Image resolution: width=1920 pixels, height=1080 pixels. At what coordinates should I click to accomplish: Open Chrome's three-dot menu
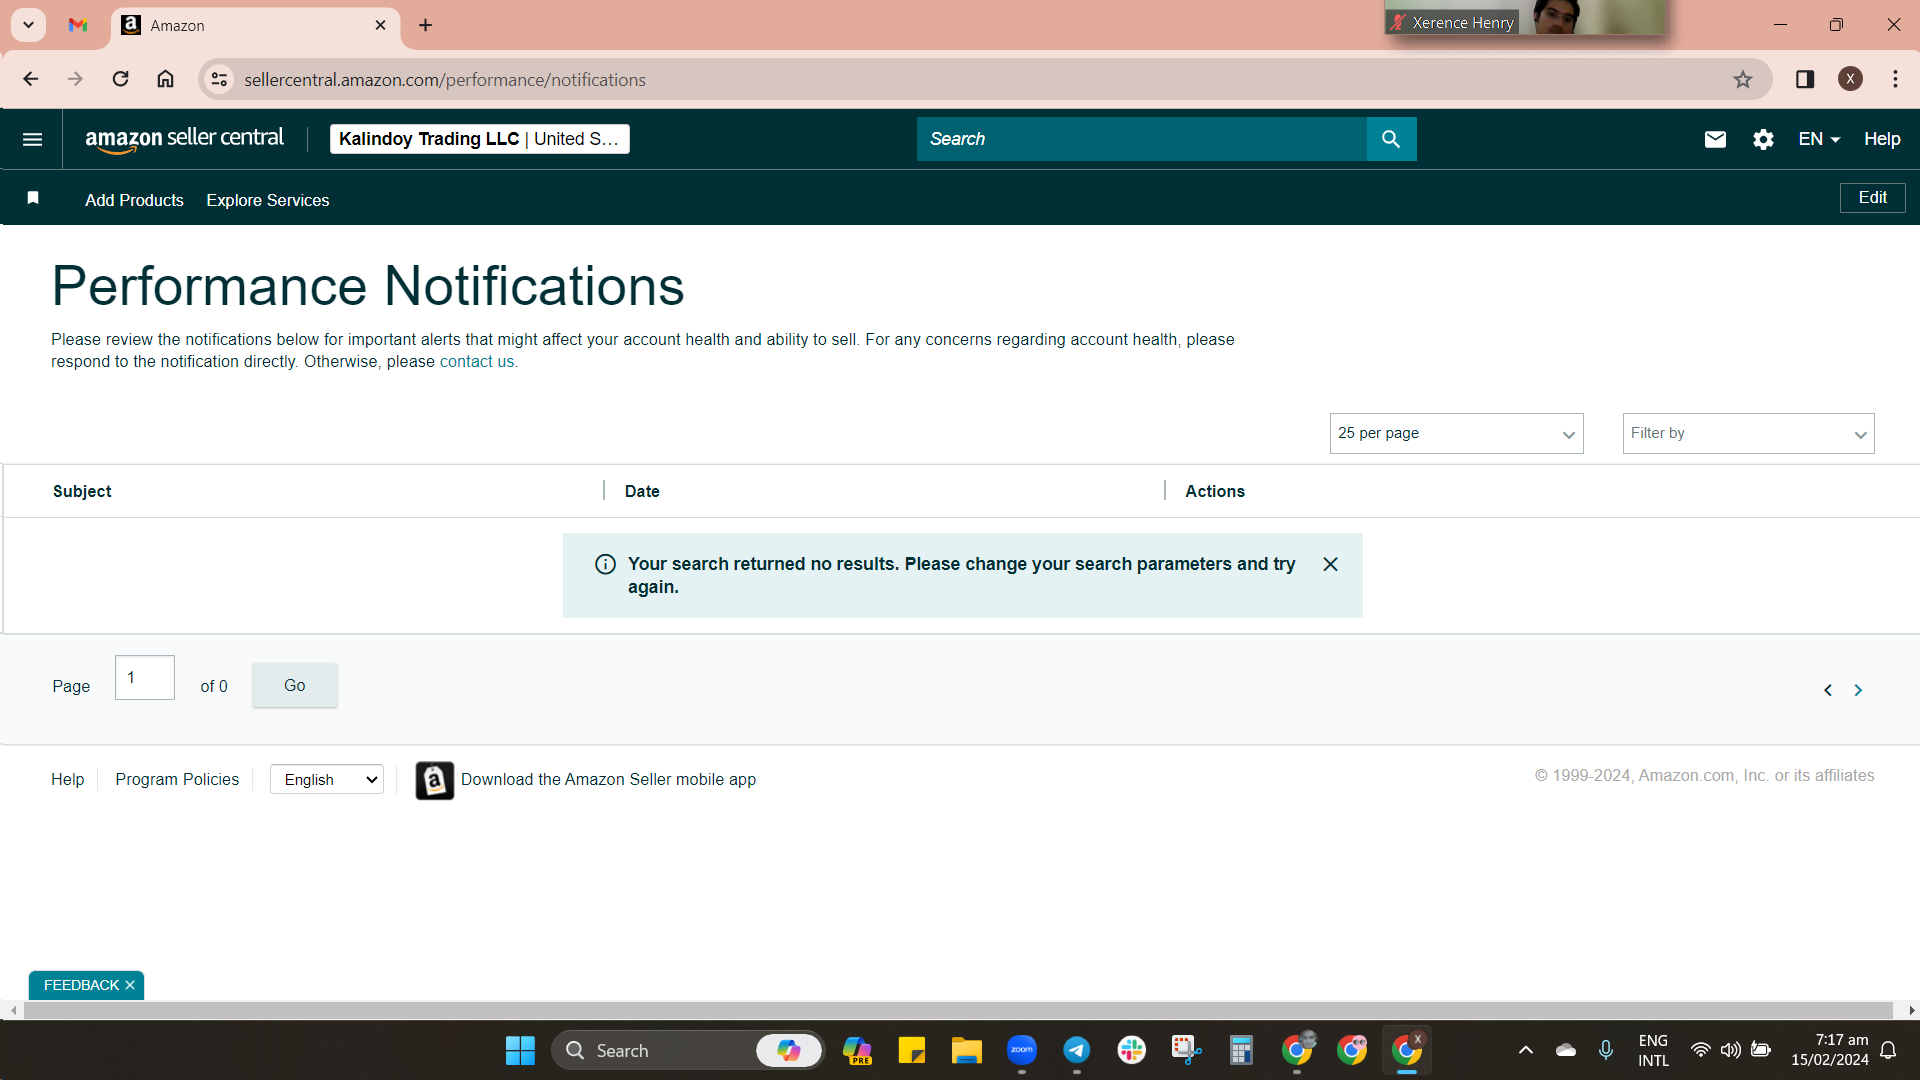pyautogui.click(x=1895, y=79)
